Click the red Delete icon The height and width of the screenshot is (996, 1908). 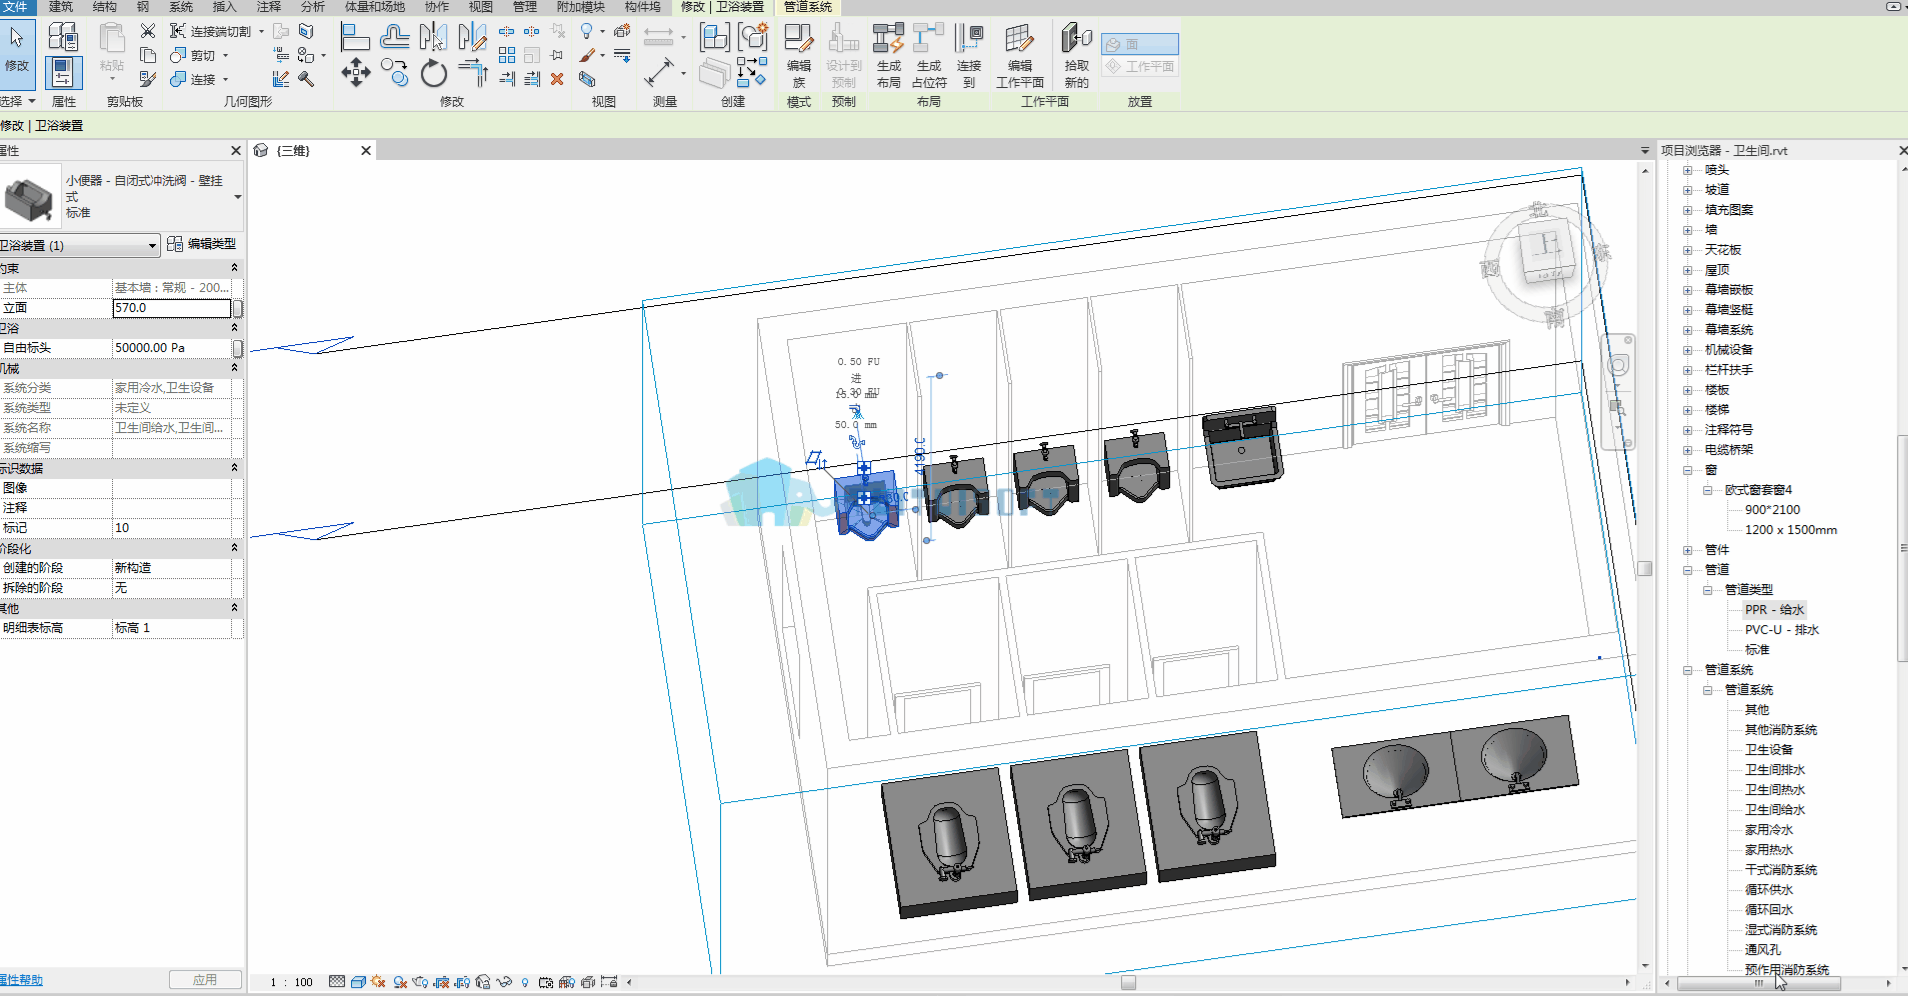click(557, 79)
